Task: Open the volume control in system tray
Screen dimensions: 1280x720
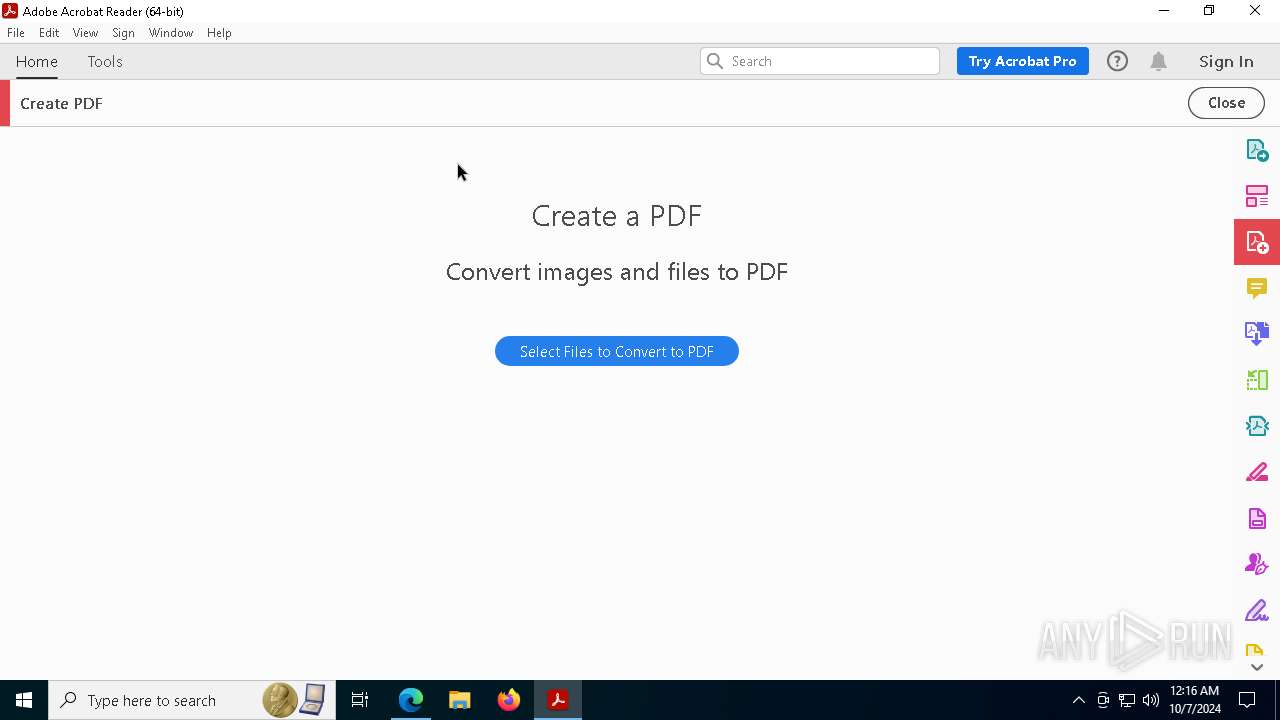Action: click(x=1151, y=700)
